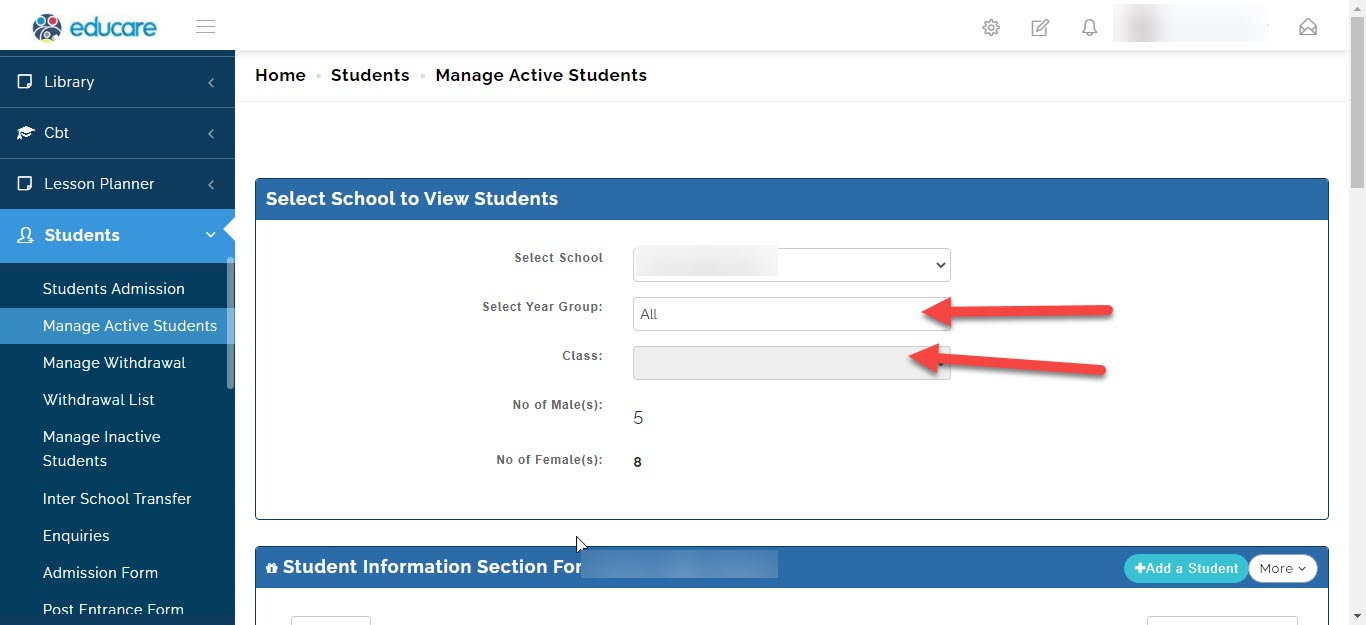Click the 'No of Male(s):' label
Screen dimensions: 1366x625
(557, 406)
